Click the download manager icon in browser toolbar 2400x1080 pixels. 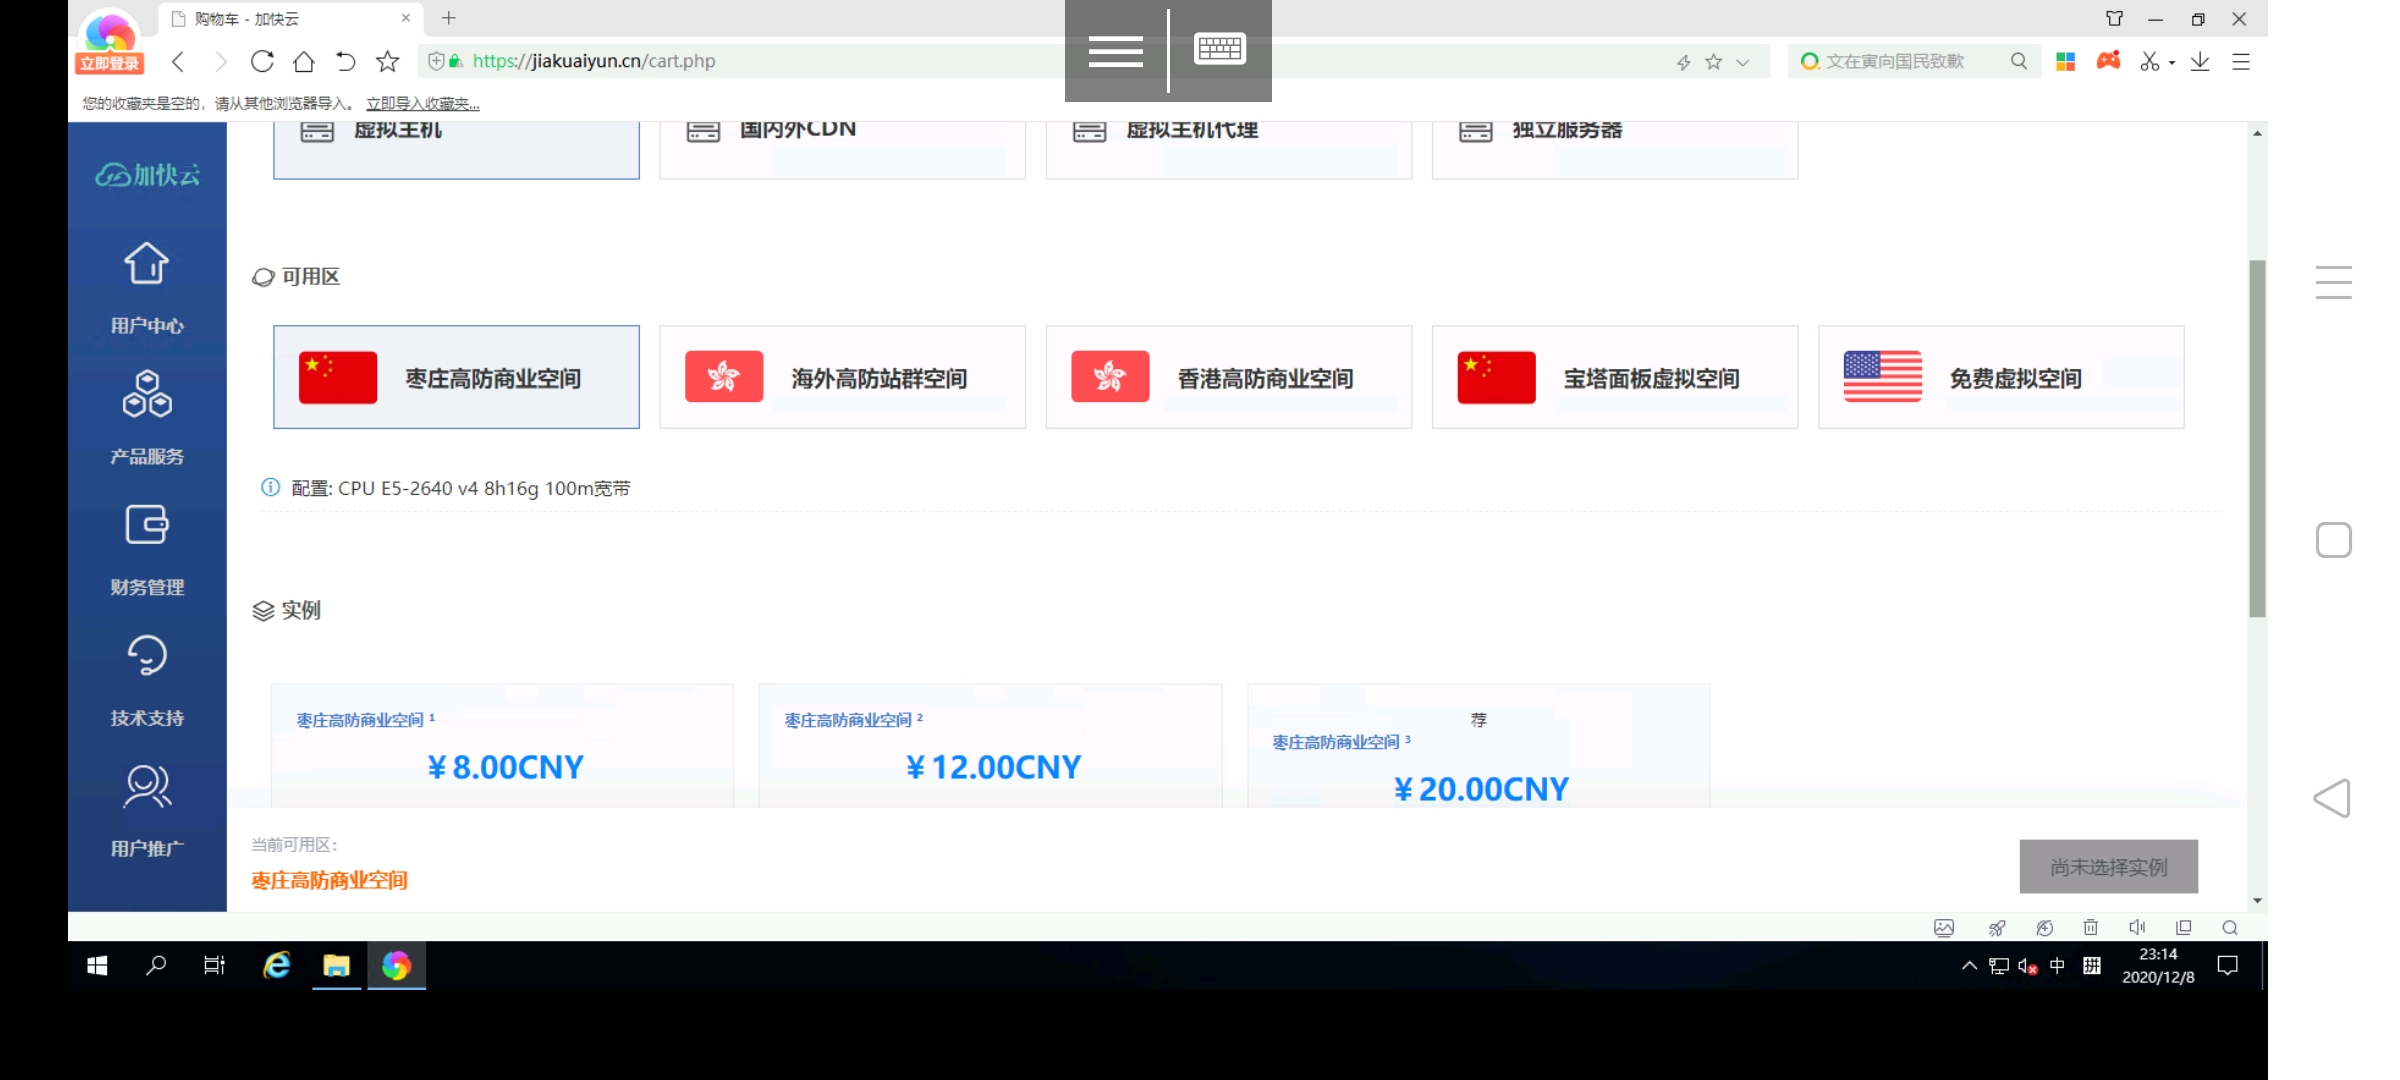click(x=2199, y=61)
